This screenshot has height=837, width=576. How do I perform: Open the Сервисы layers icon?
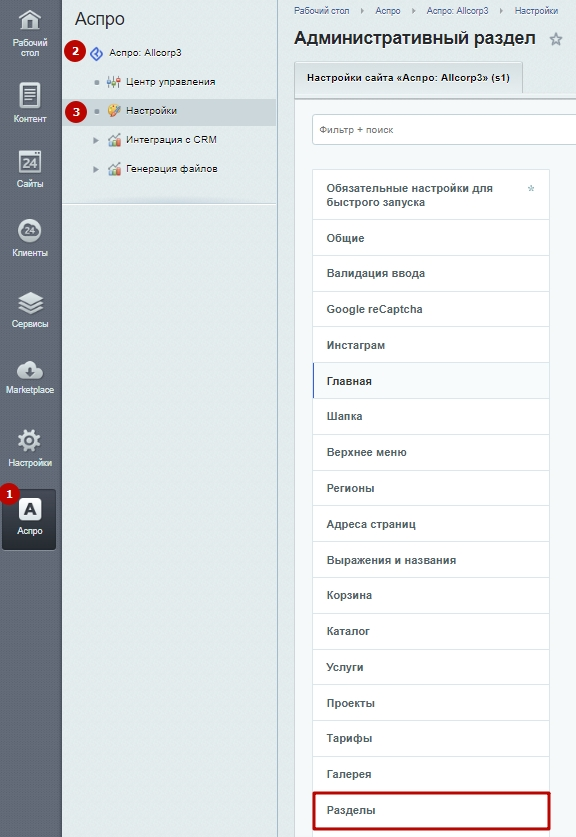pyautogui.click(x=30, y=303)
